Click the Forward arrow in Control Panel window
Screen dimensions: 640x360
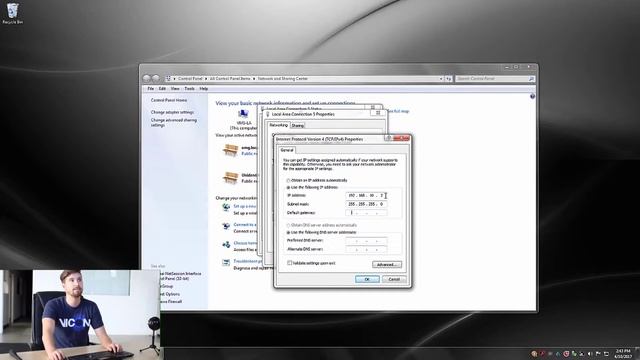[156, 78]
